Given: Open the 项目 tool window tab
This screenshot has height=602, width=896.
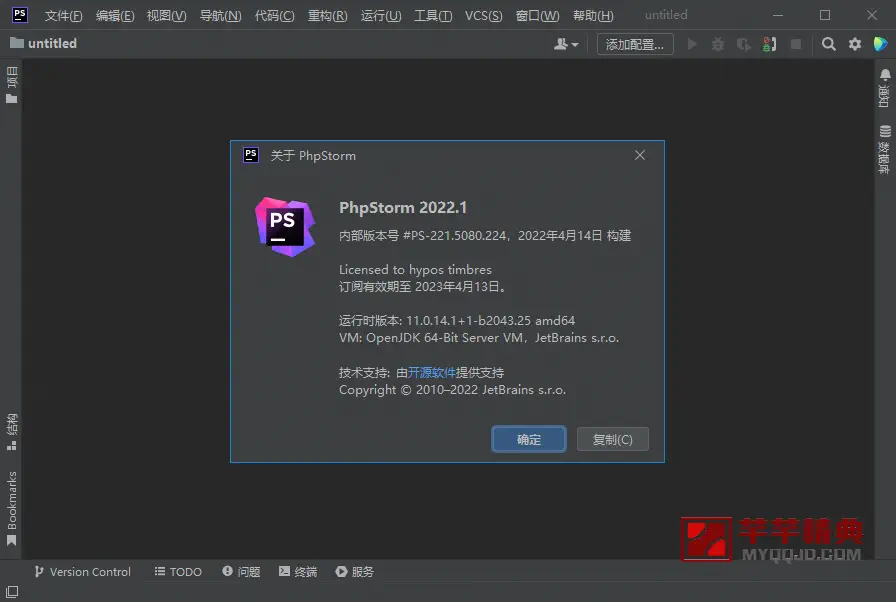Looking at the screenshot, I should point(11,85).
